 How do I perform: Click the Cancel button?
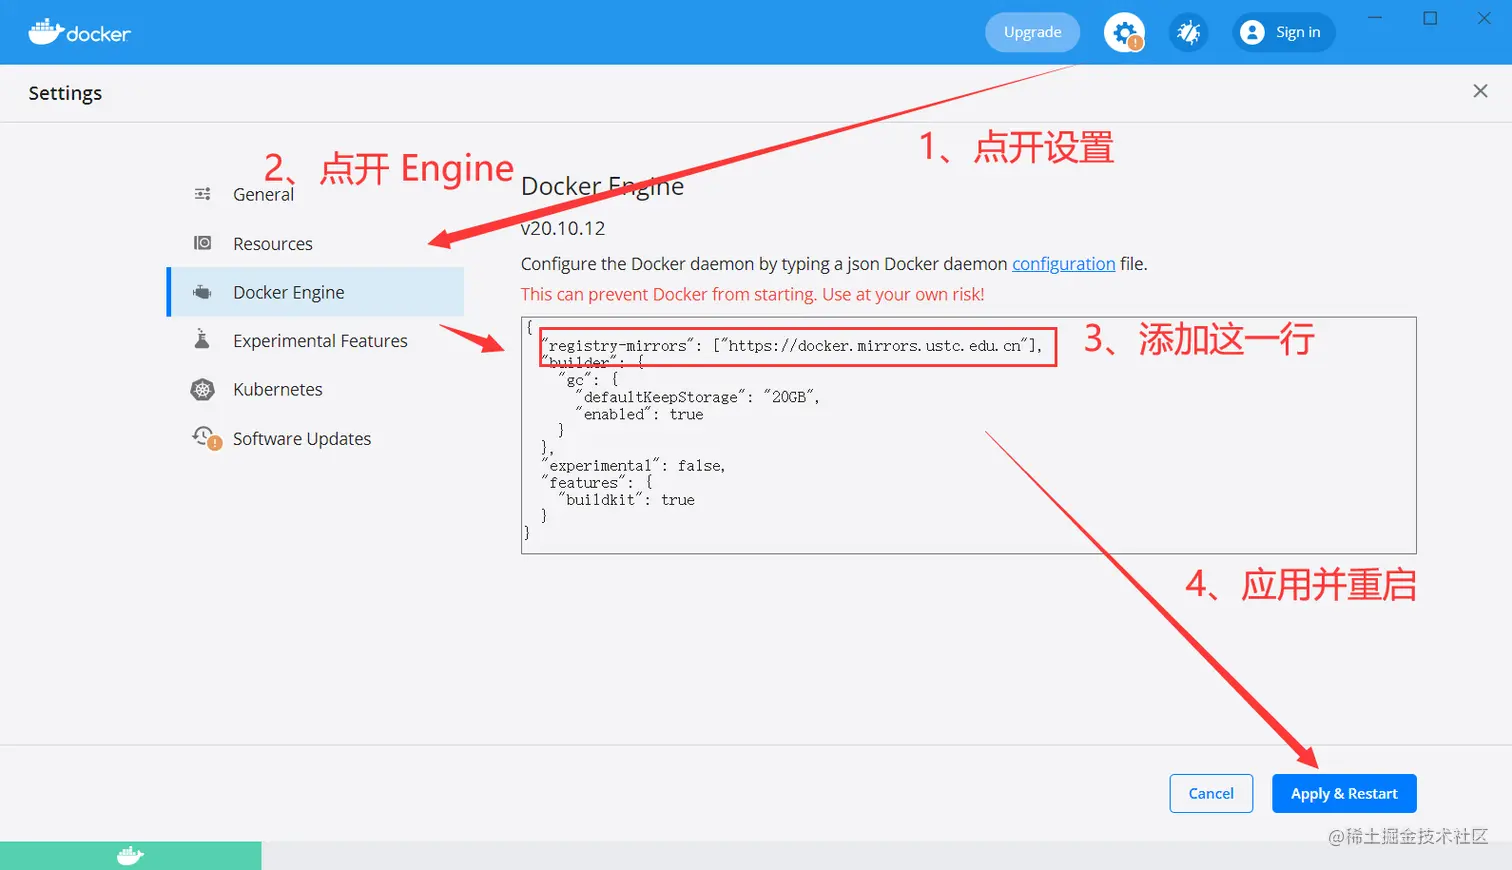(1210, 793)
